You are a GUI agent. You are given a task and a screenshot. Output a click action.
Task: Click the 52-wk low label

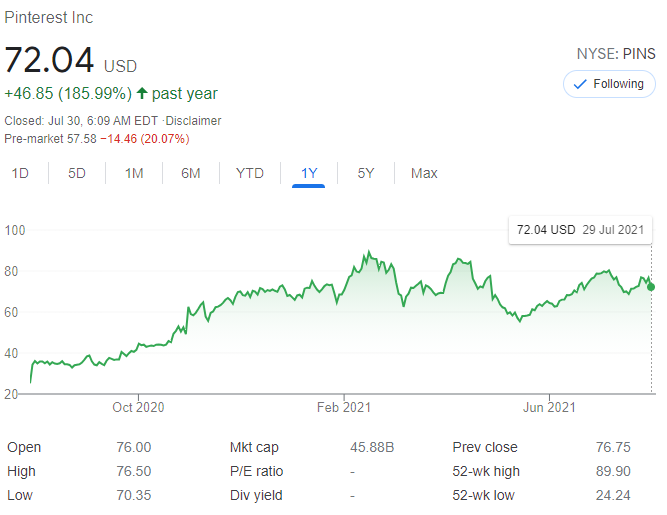coord(483,495)
